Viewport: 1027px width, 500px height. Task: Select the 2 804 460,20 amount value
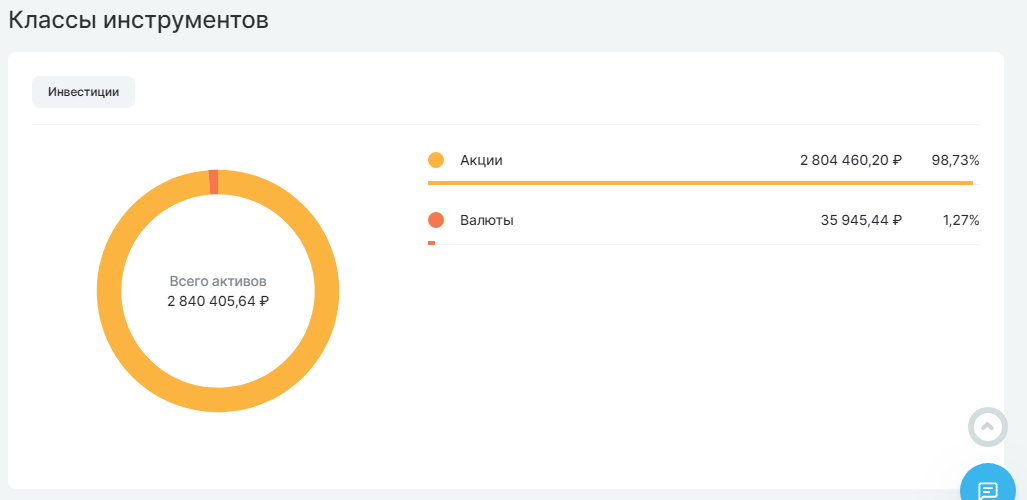click(x=844, y=160)
